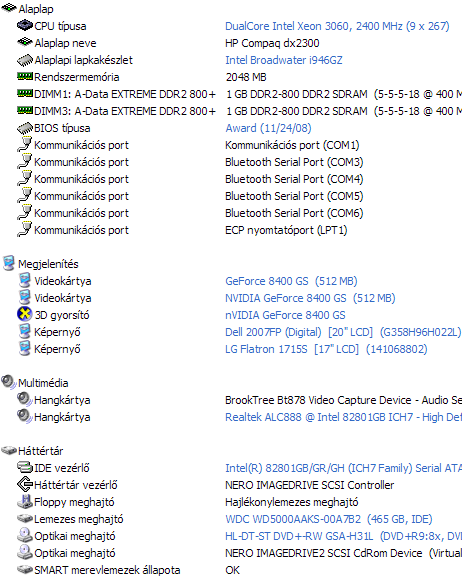The width and height of the screenshot is (462, 578).
Task: Open the GeForce 8400 GS (512 MB) link
Action: point(291,281)
